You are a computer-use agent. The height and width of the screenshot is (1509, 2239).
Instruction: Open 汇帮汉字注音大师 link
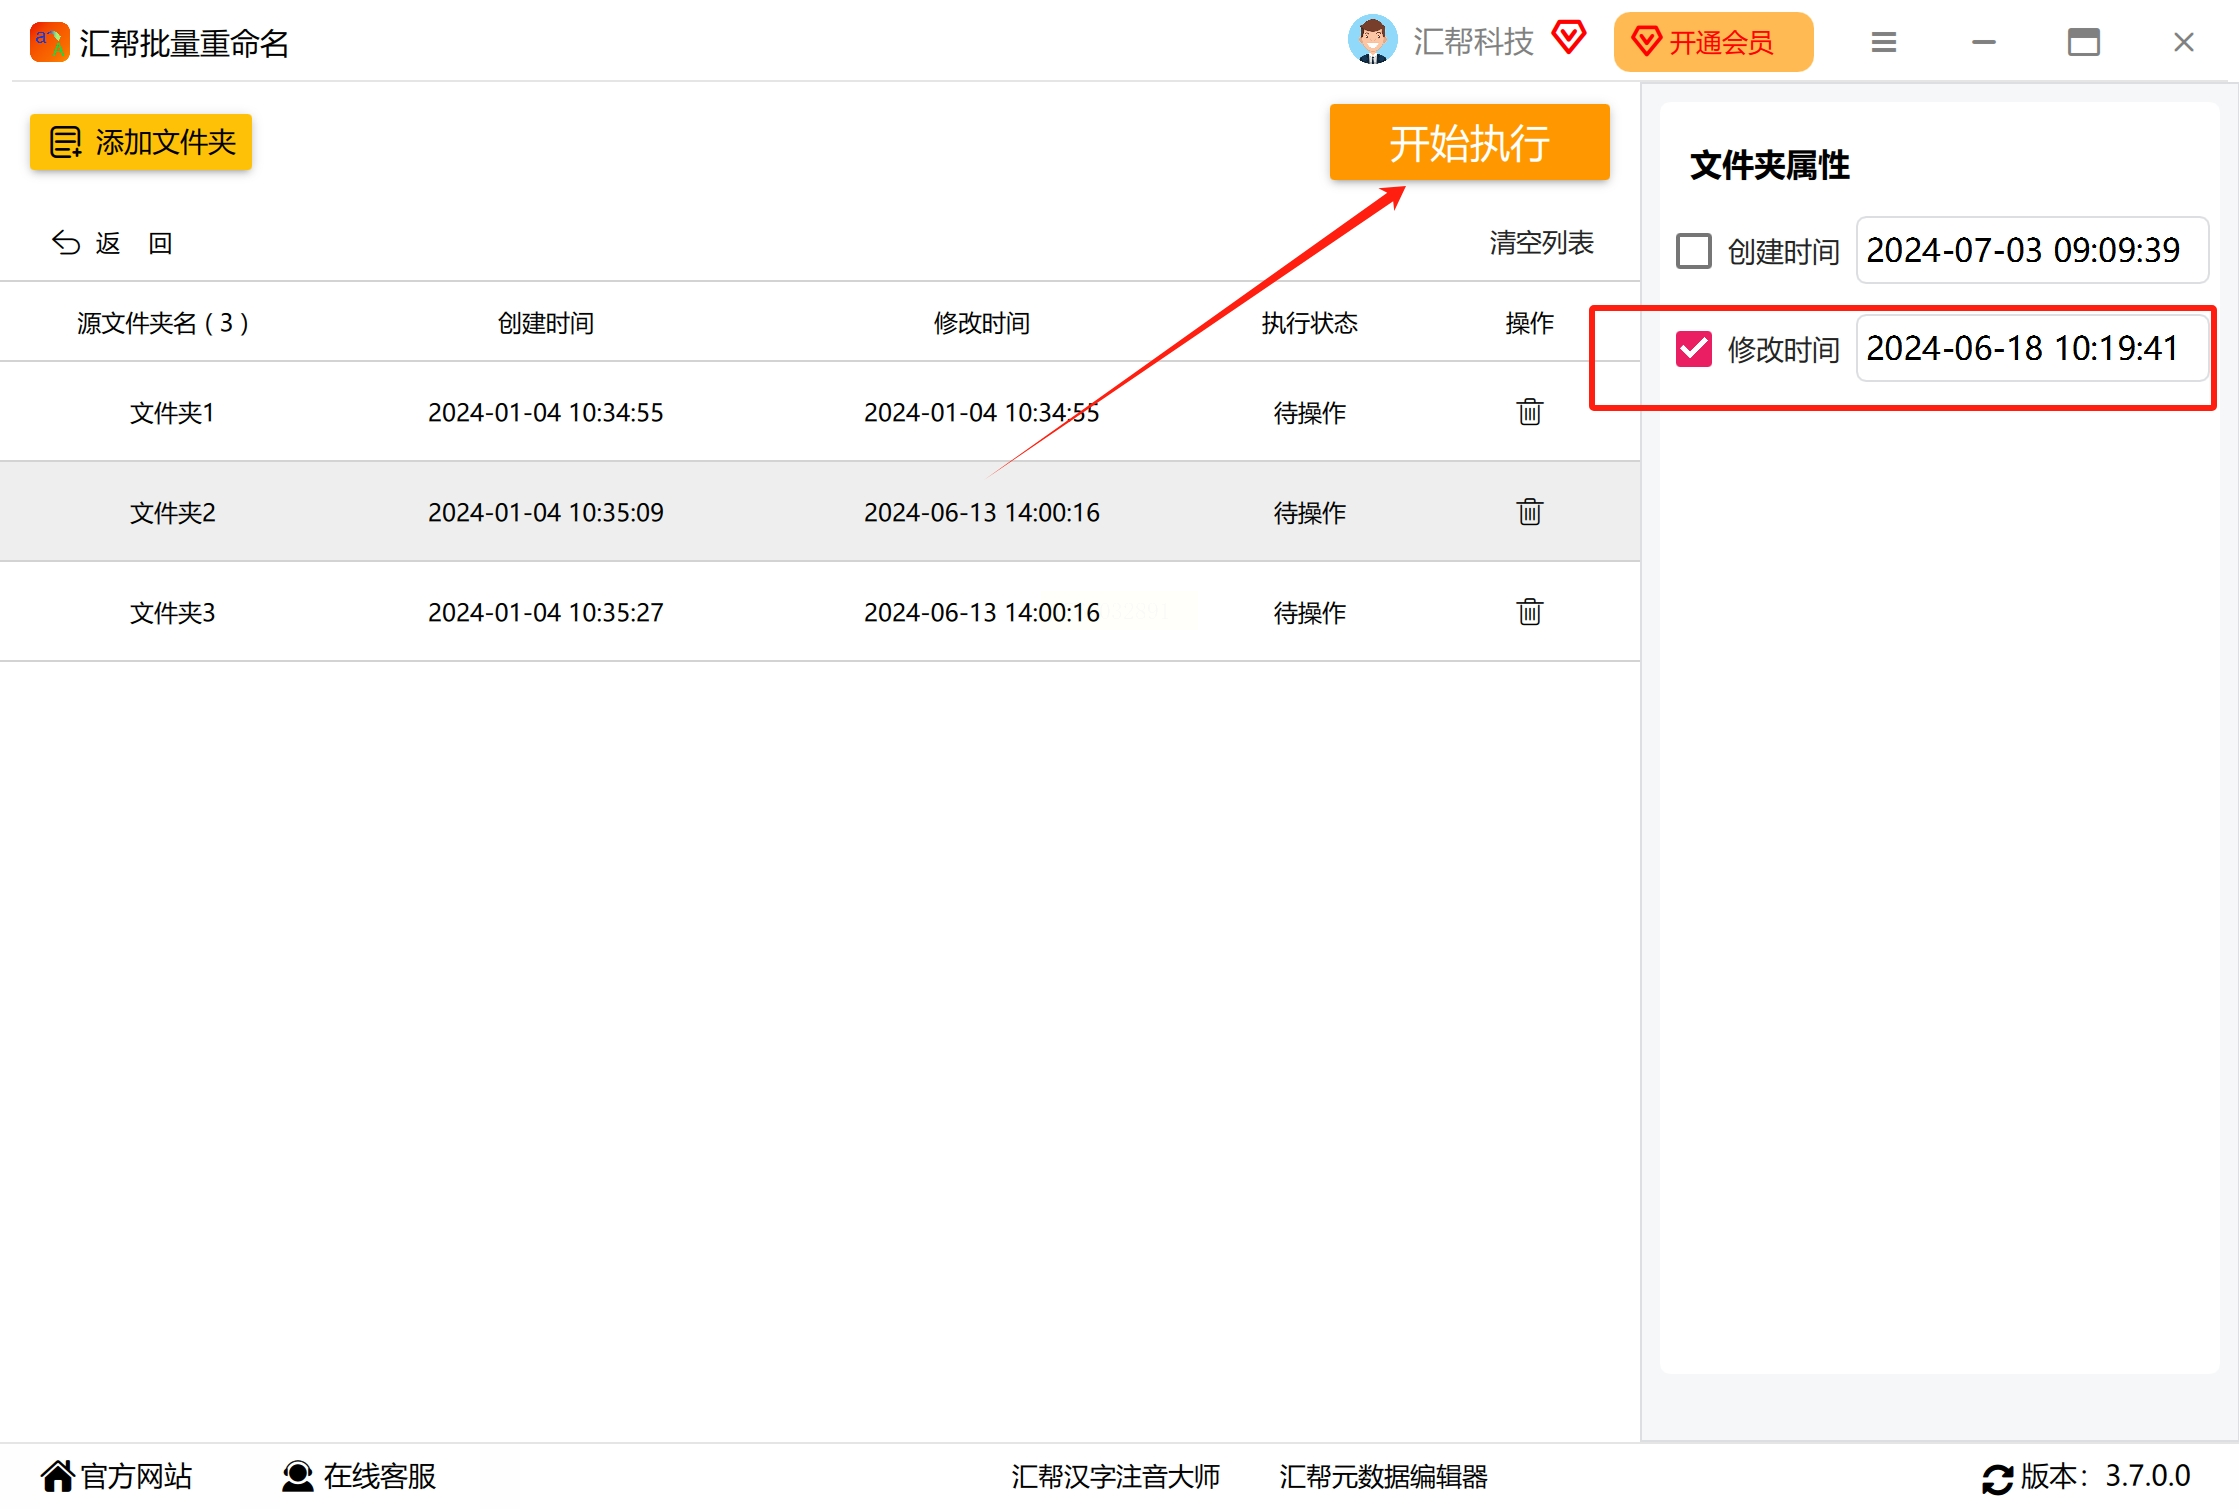(1115, 1476)
